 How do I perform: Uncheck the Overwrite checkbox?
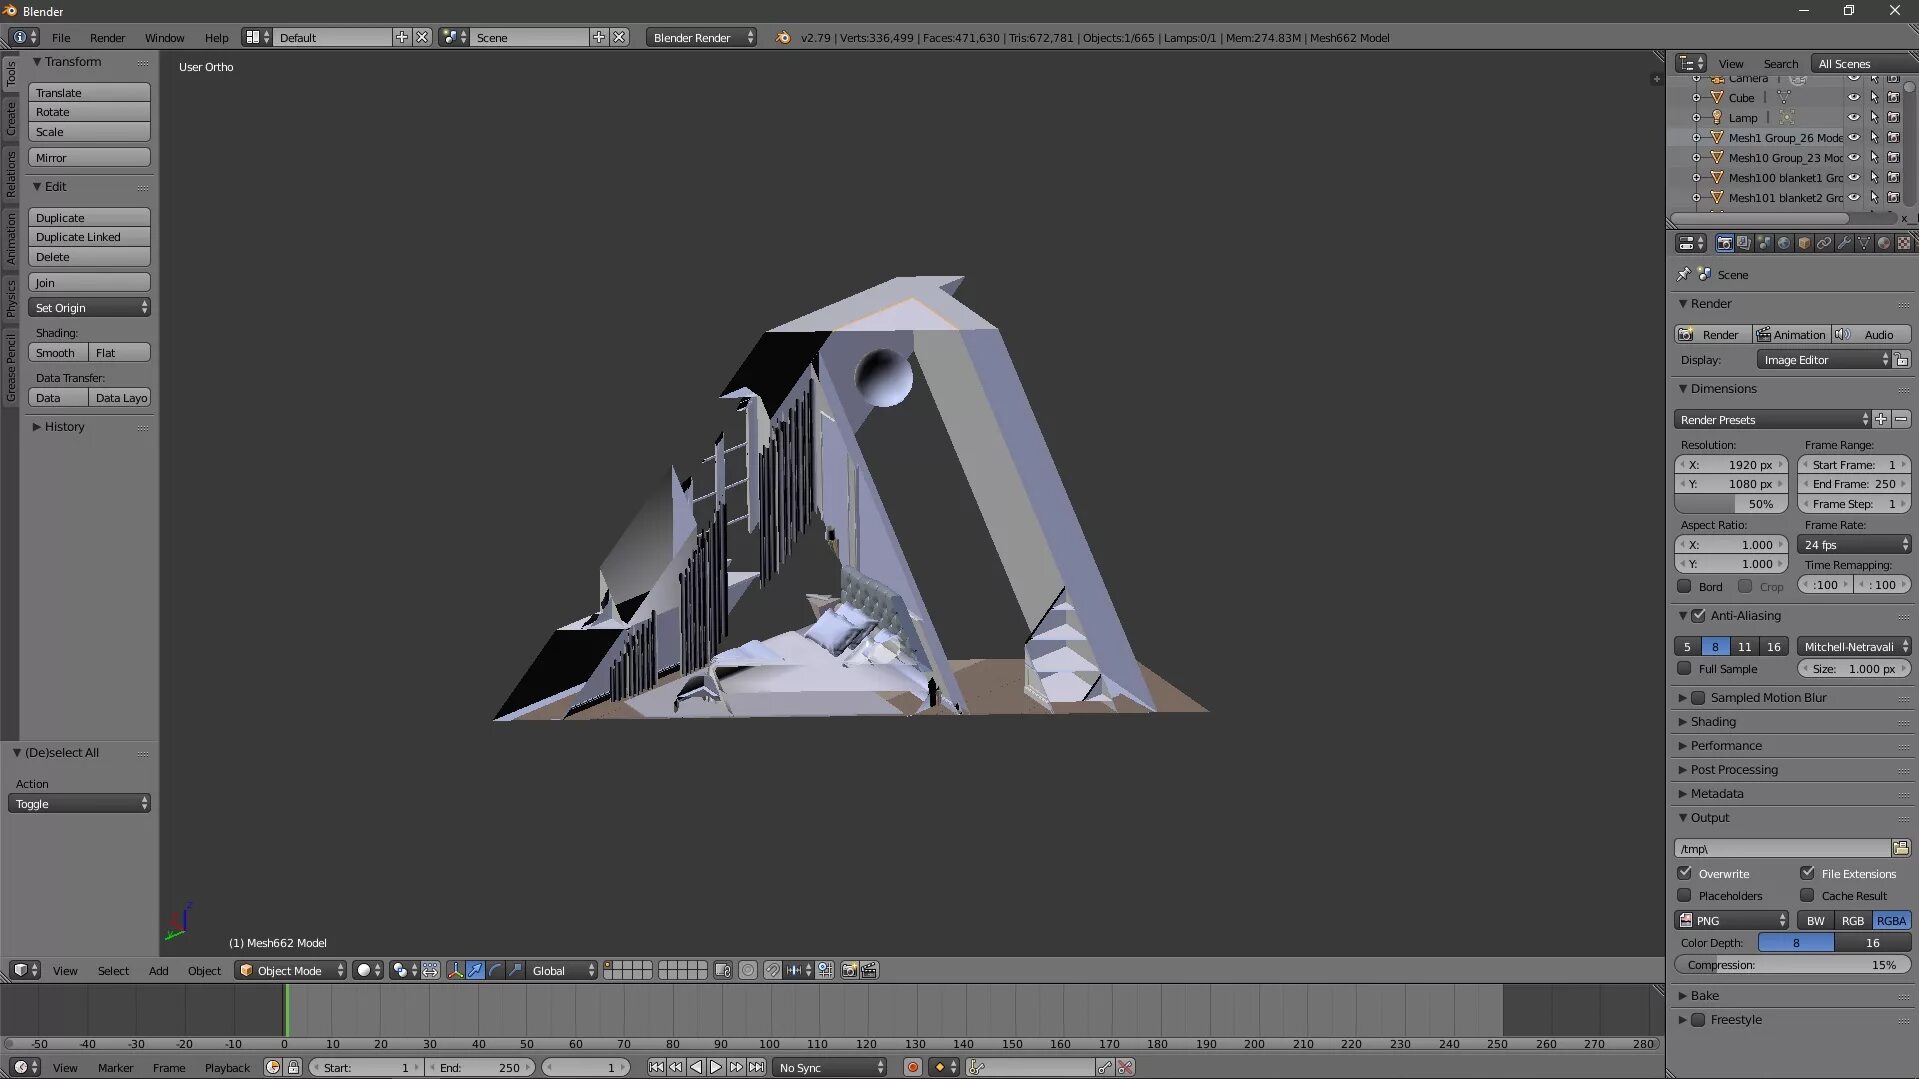coord(1685,873)
